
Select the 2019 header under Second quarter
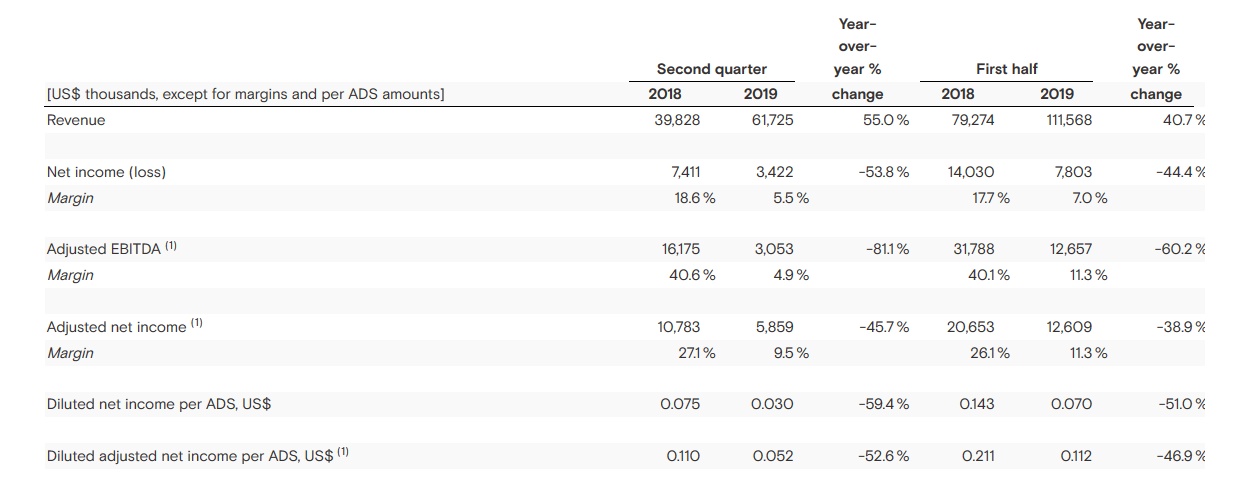(x=761, y=94)
